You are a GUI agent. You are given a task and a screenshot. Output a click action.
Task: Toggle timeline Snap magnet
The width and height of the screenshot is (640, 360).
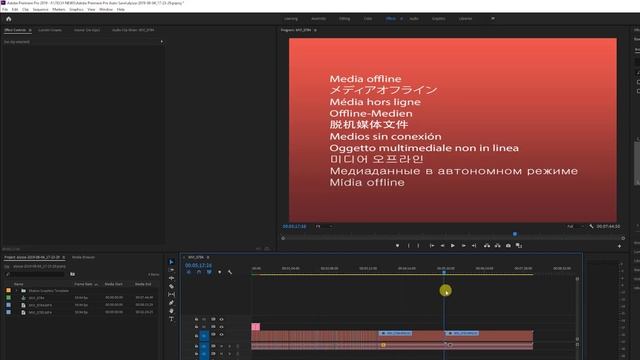pyautogui.click(x=199, y=272)
